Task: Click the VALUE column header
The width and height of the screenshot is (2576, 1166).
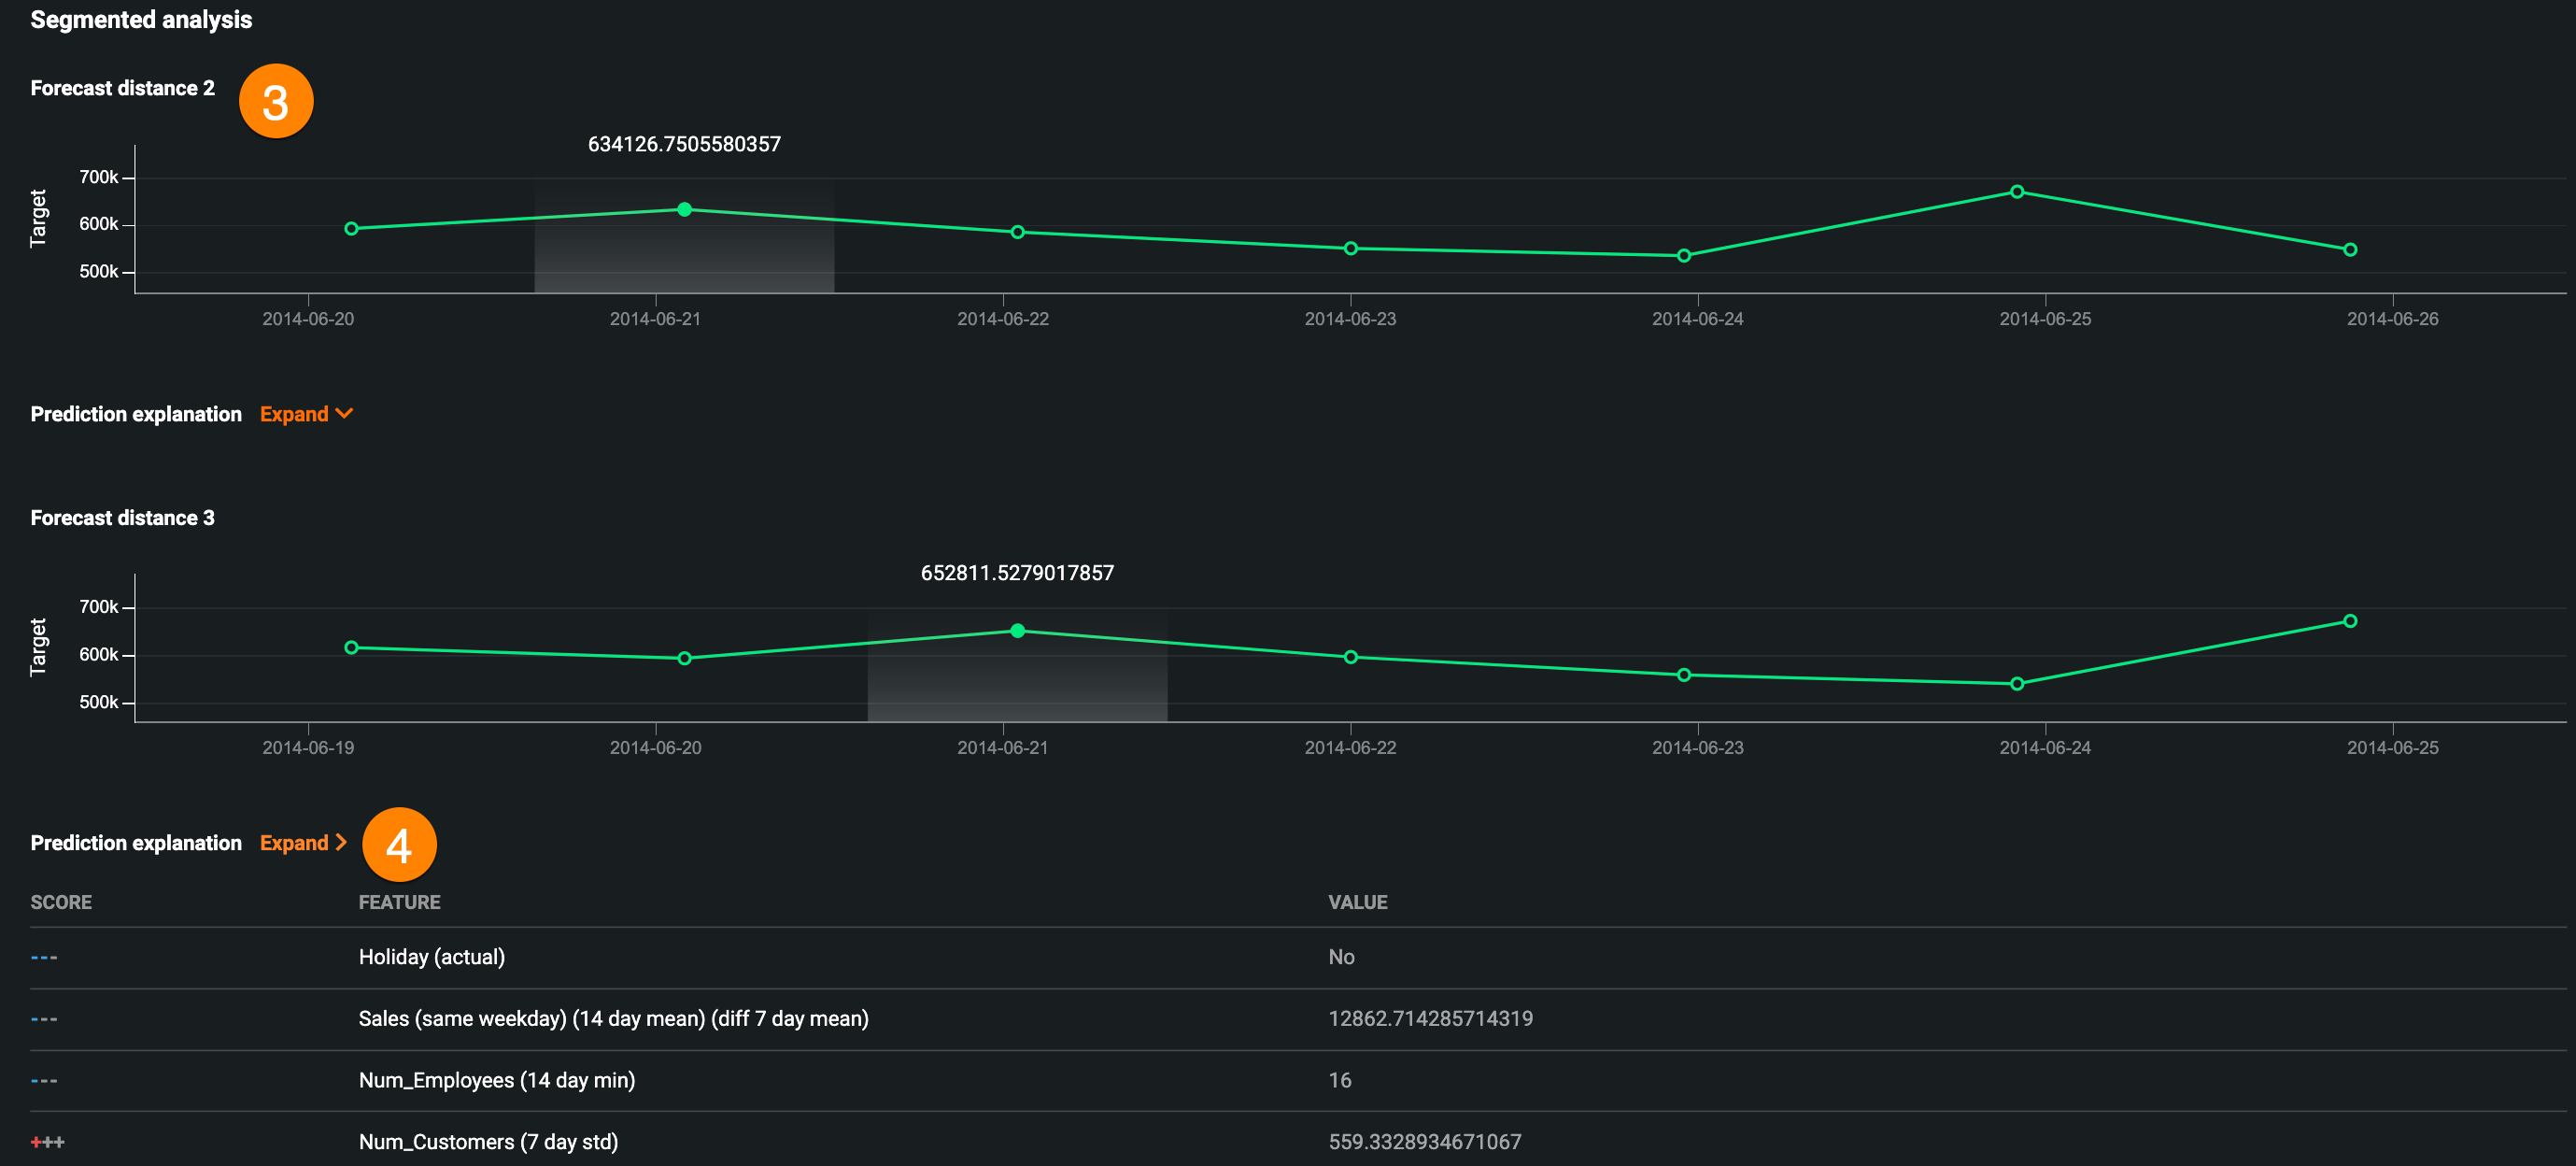Action: pyautogui.click(x=1357, y=902)
